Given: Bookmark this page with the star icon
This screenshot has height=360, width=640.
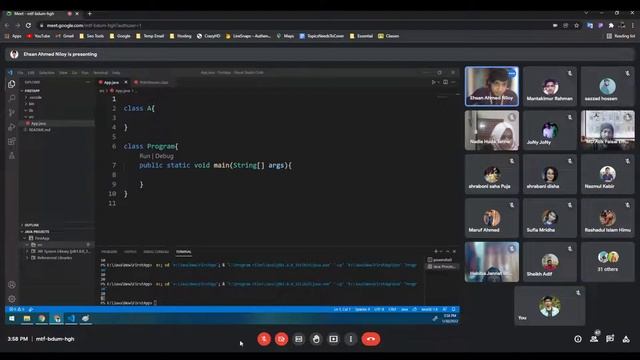Looking at the screenshot, I should tap(576, 25).
